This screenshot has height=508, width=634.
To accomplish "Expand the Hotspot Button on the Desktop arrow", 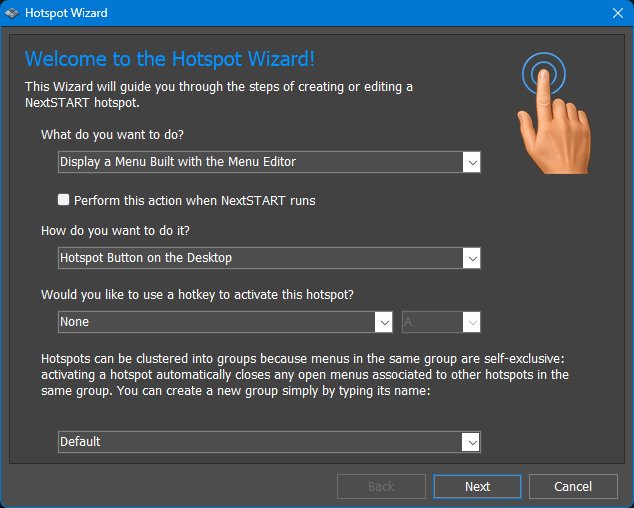I will (x=471, y=258).
